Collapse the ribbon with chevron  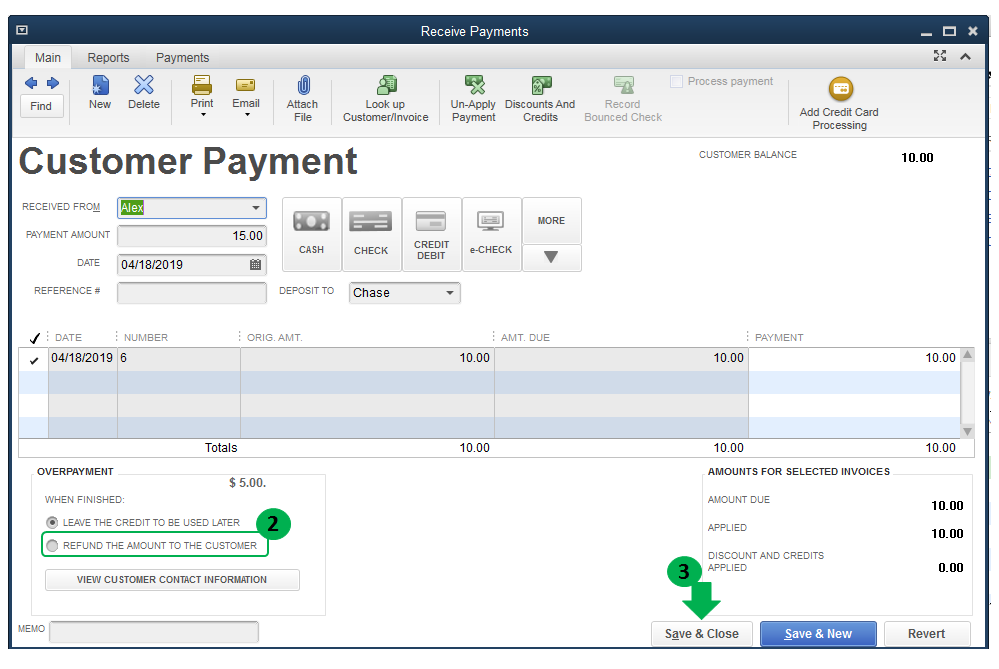[x=966, y=56]
